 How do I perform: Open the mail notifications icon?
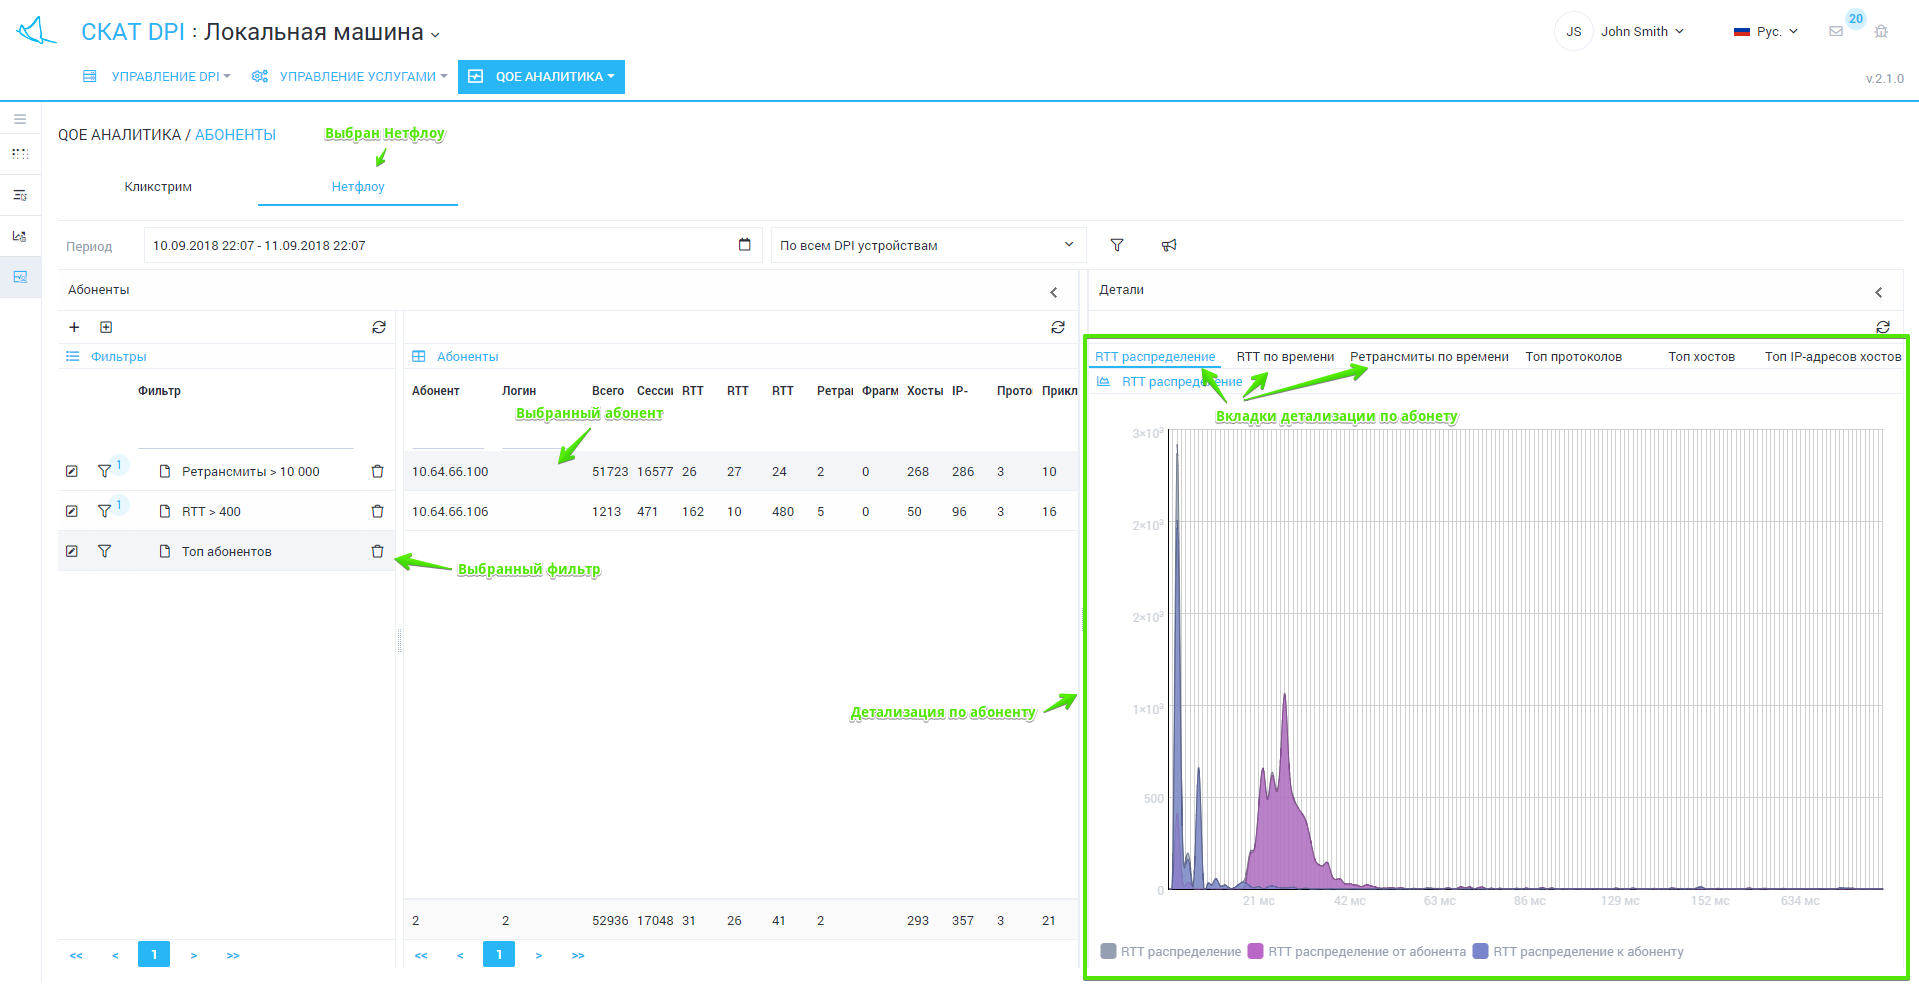[1836, 31]
